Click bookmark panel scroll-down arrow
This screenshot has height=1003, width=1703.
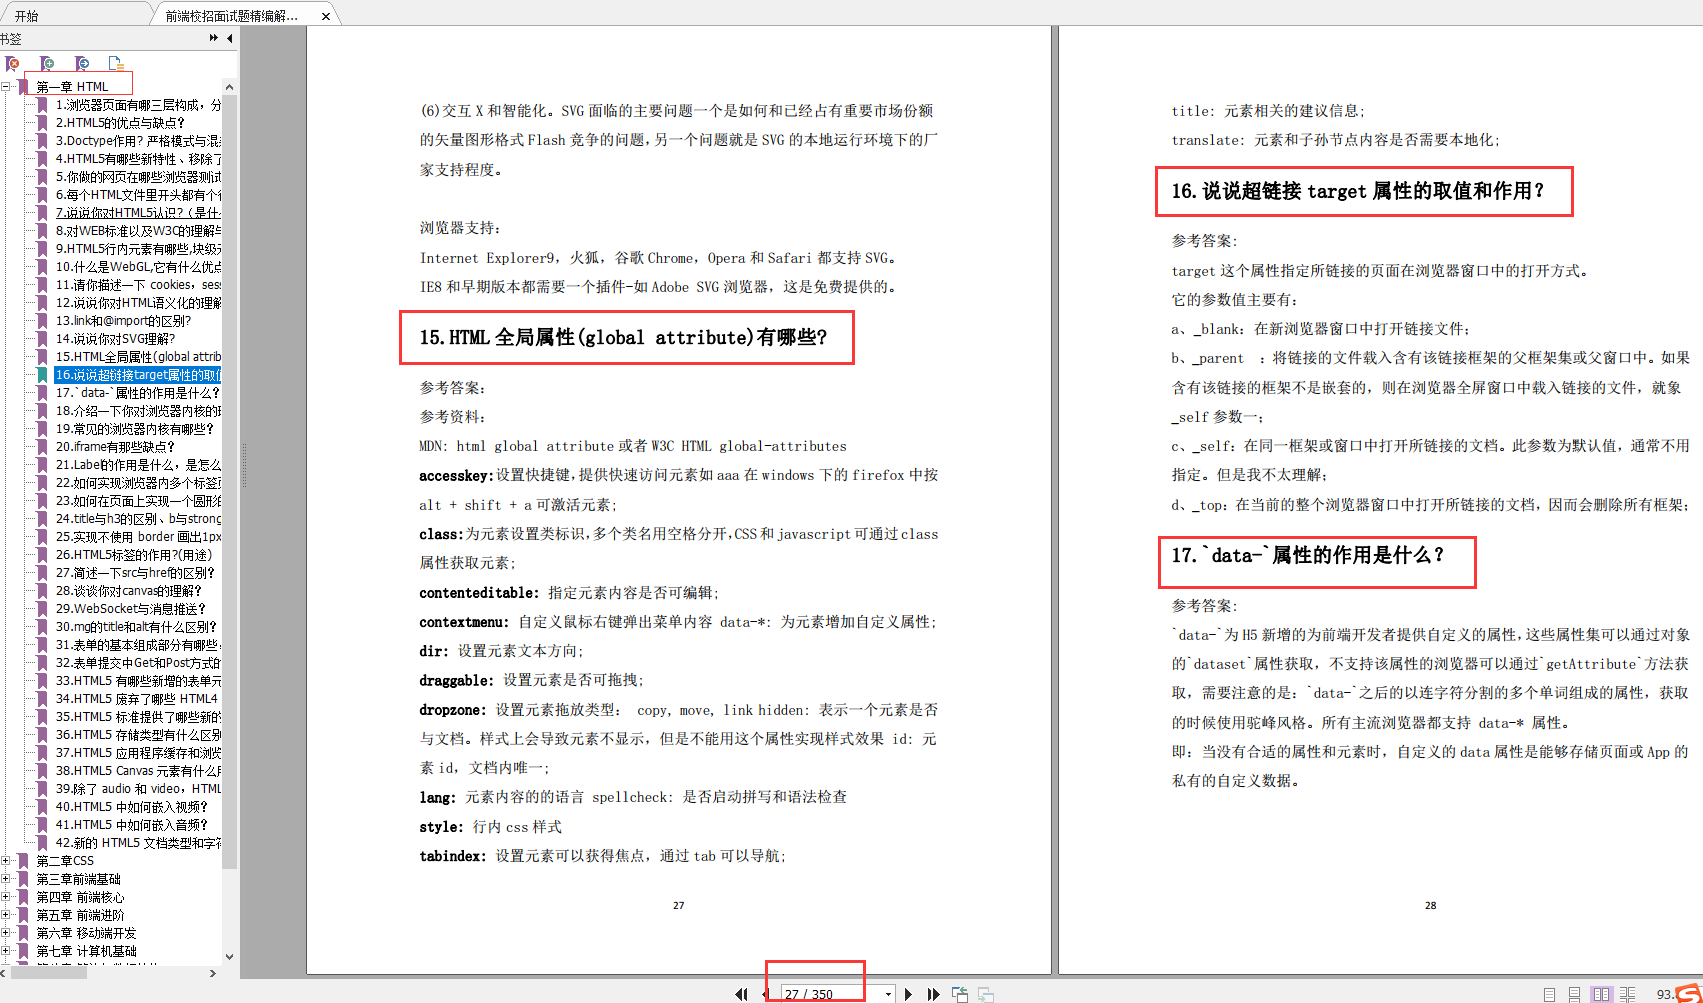[x=229, y=957]
